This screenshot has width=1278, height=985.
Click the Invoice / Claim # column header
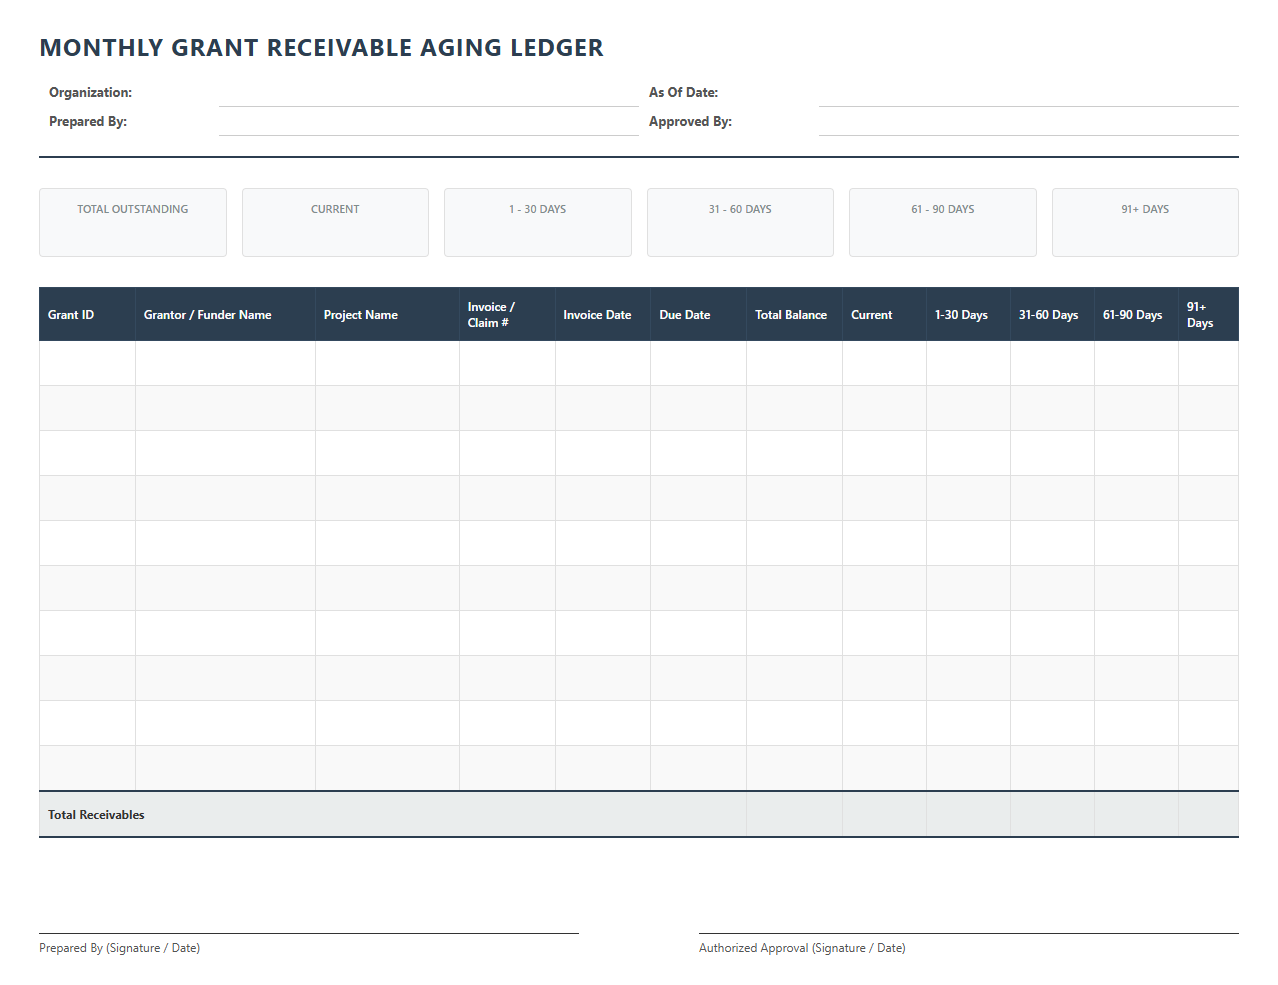tap(507, 314)
